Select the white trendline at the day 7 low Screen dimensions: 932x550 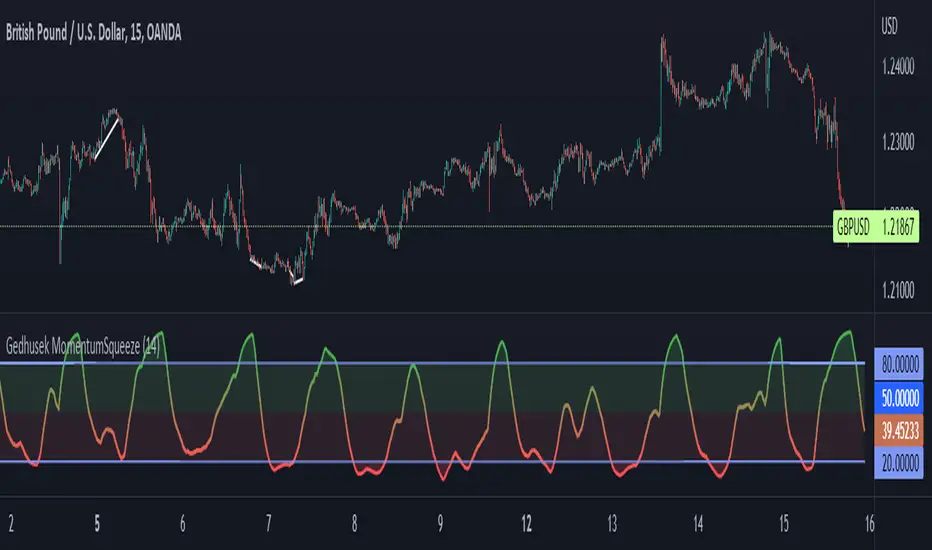[x=272, y=268]
